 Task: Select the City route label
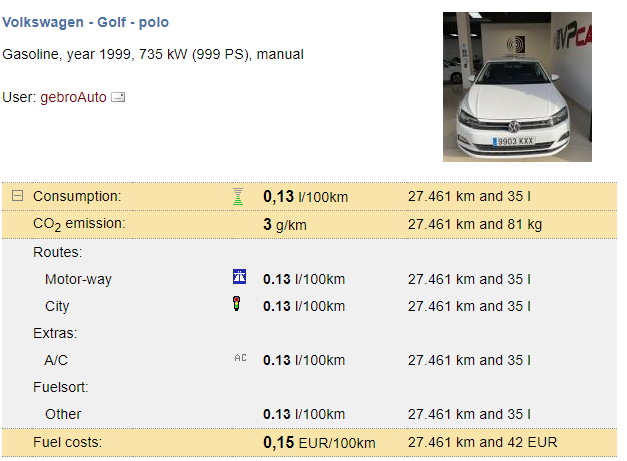coord(57,306)
